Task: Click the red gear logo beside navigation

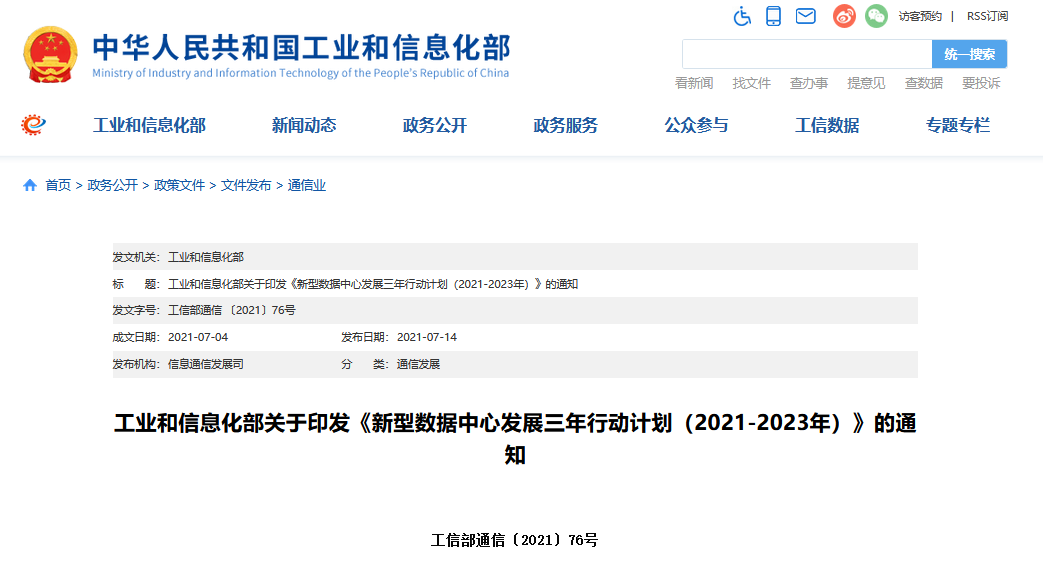Action: point(33,124)
